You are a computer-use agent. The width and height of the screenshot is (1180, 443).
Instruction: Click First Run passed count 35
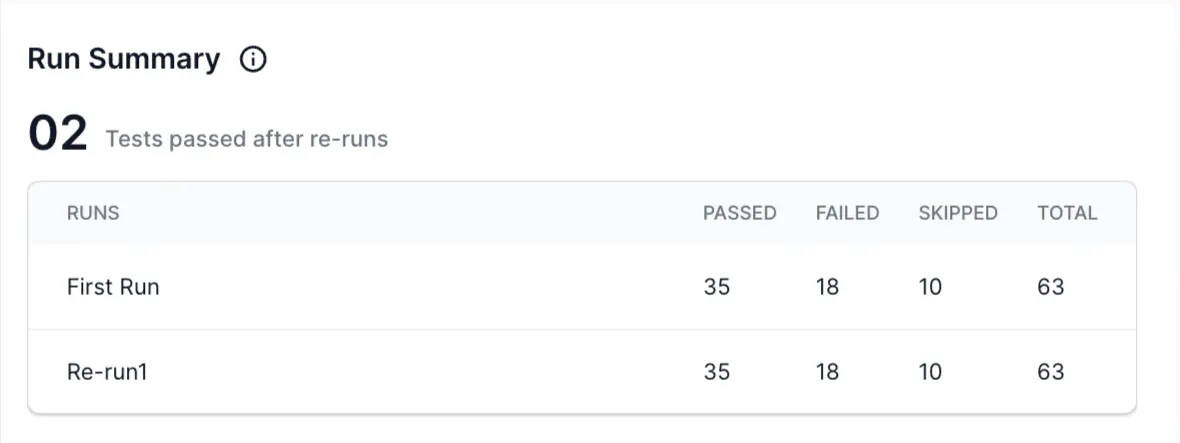(716, 287)
